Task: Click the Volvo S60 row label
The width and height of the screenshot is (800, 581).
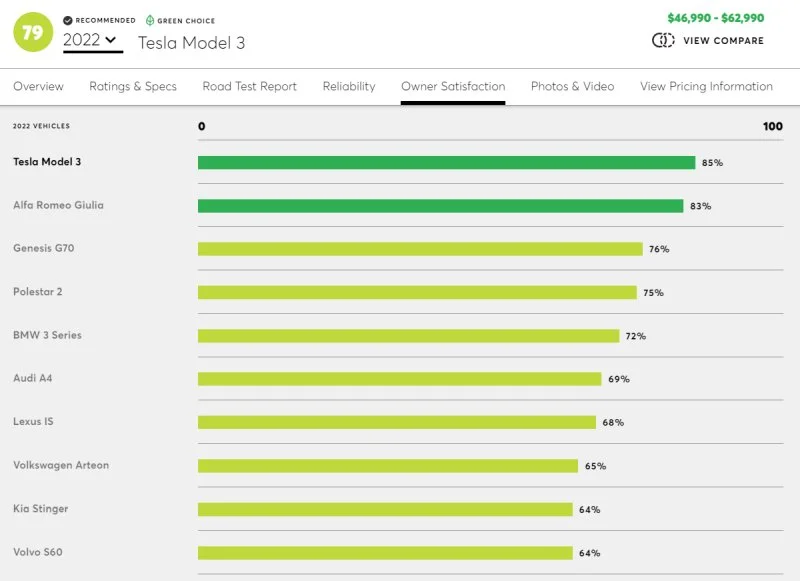Action: [x=39, y=552]
